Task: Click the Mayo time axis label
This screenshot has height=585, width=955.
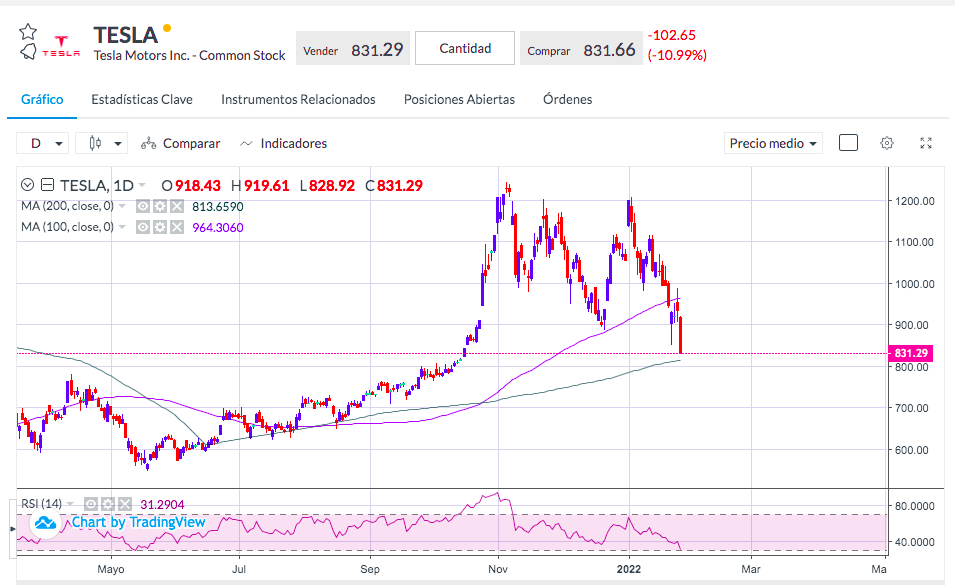Action: click(x=111, y=569)
